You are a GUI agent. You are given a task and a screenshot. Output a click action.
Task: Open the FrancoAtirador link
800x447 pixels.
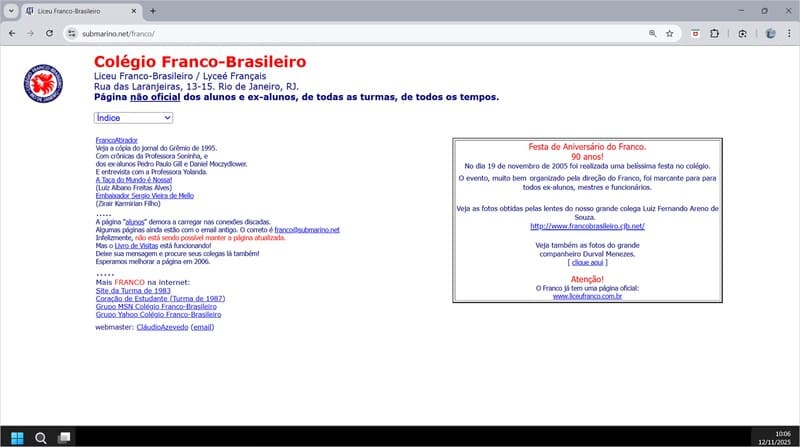(116, 140)
